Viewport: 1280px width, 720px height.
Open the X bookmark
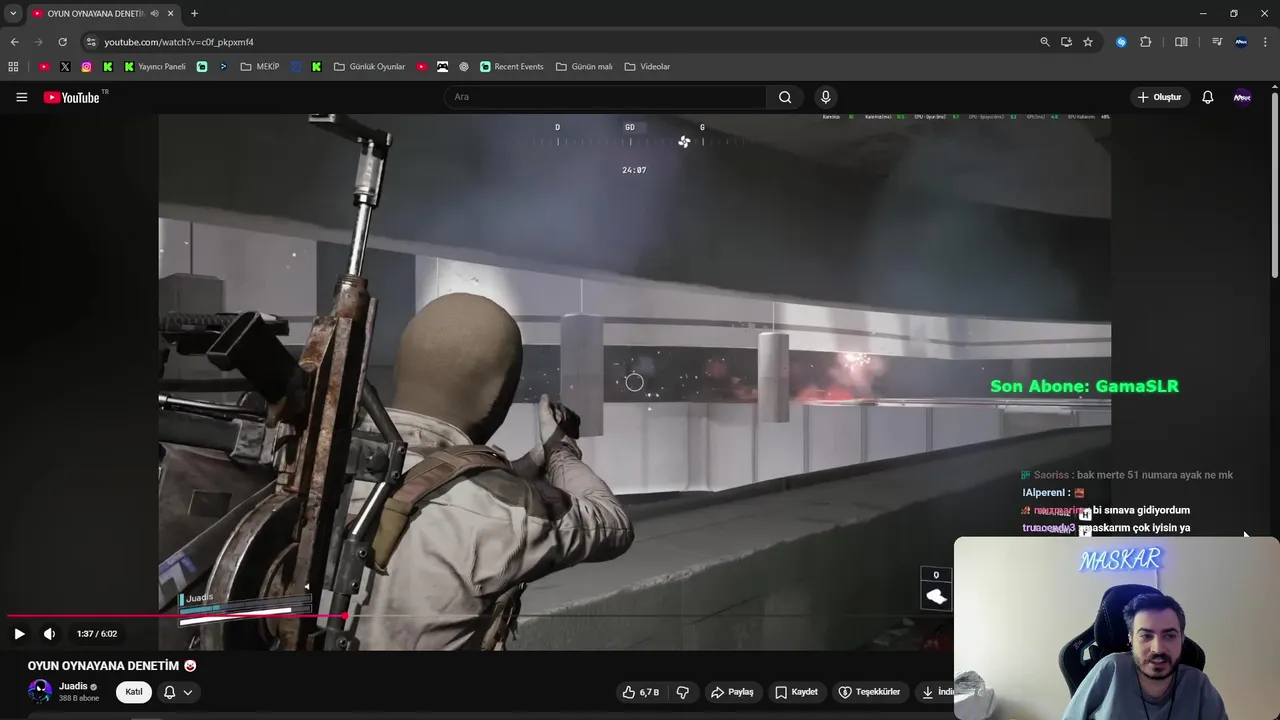(65, 67)
